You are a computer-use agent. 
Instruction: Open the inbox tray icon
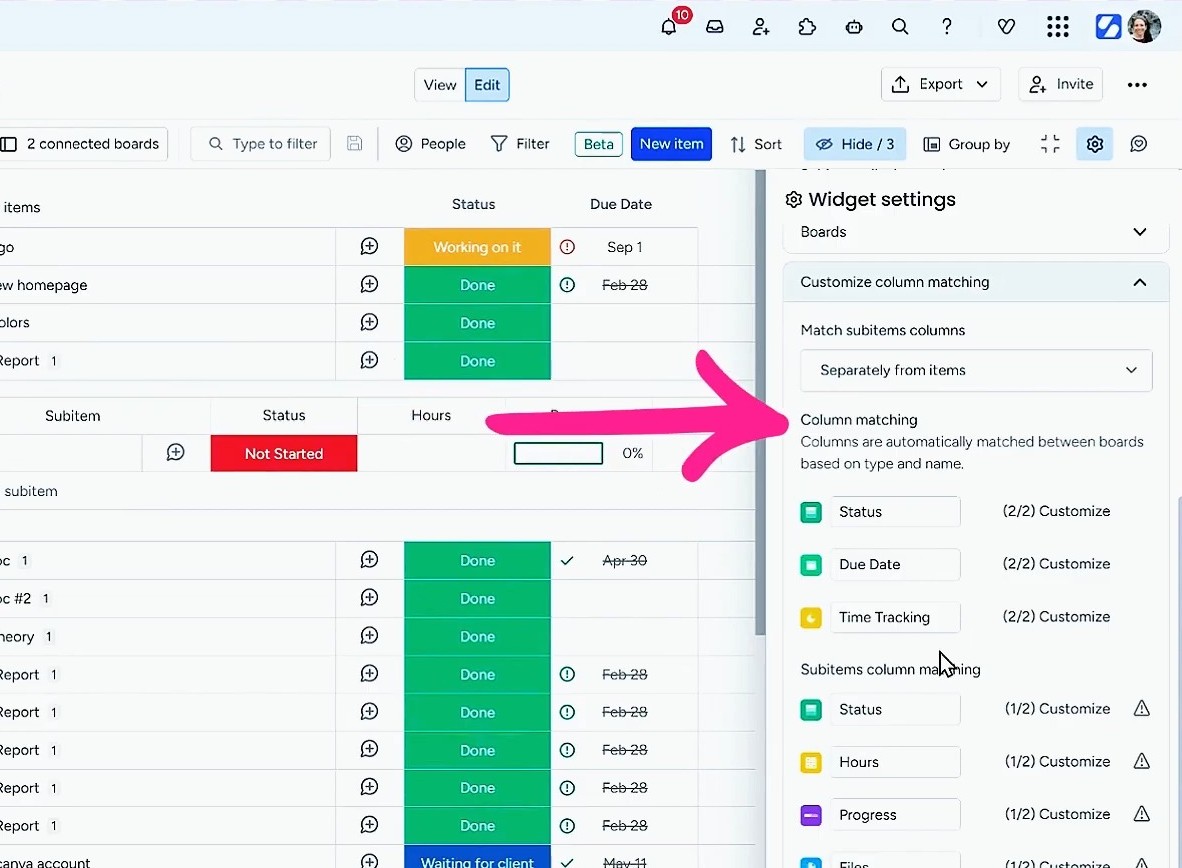[715, 27]
